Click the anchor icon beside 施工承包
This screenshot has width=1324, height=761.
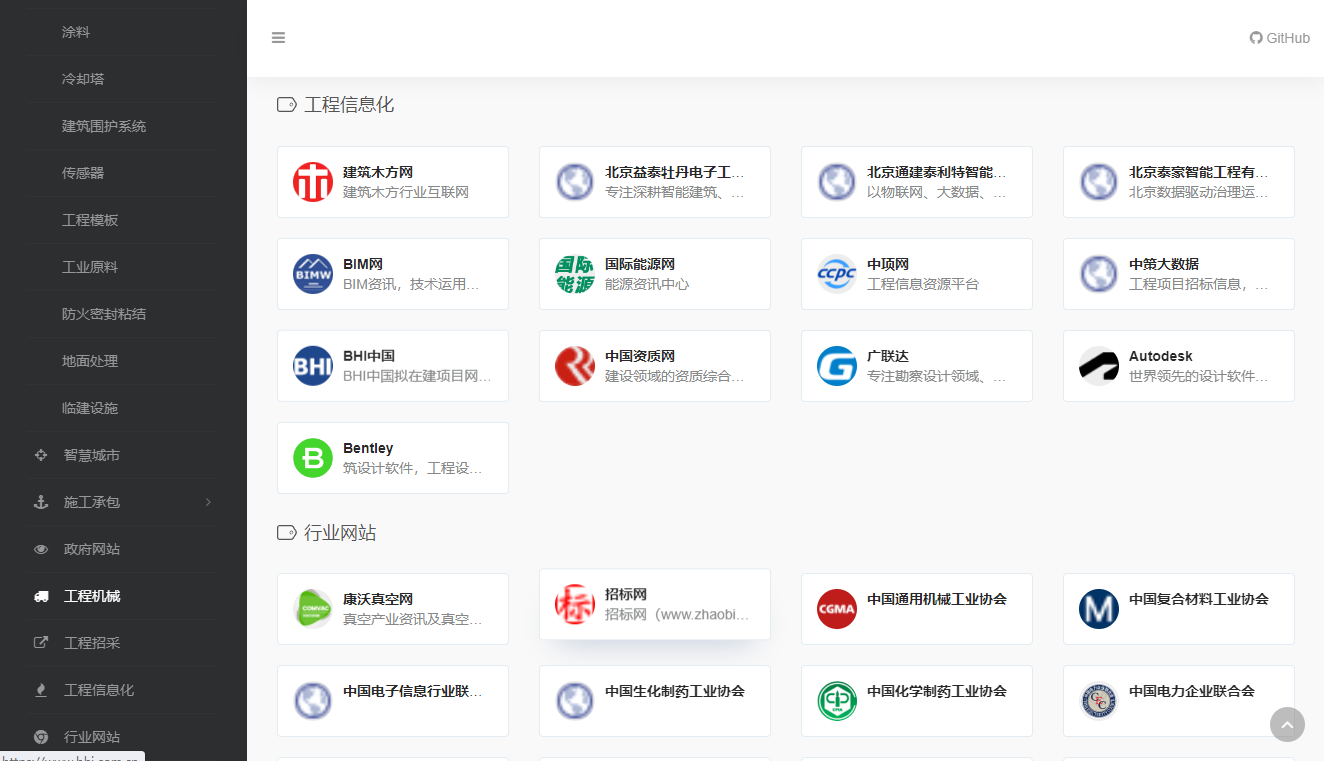click(x=41, y=502)
